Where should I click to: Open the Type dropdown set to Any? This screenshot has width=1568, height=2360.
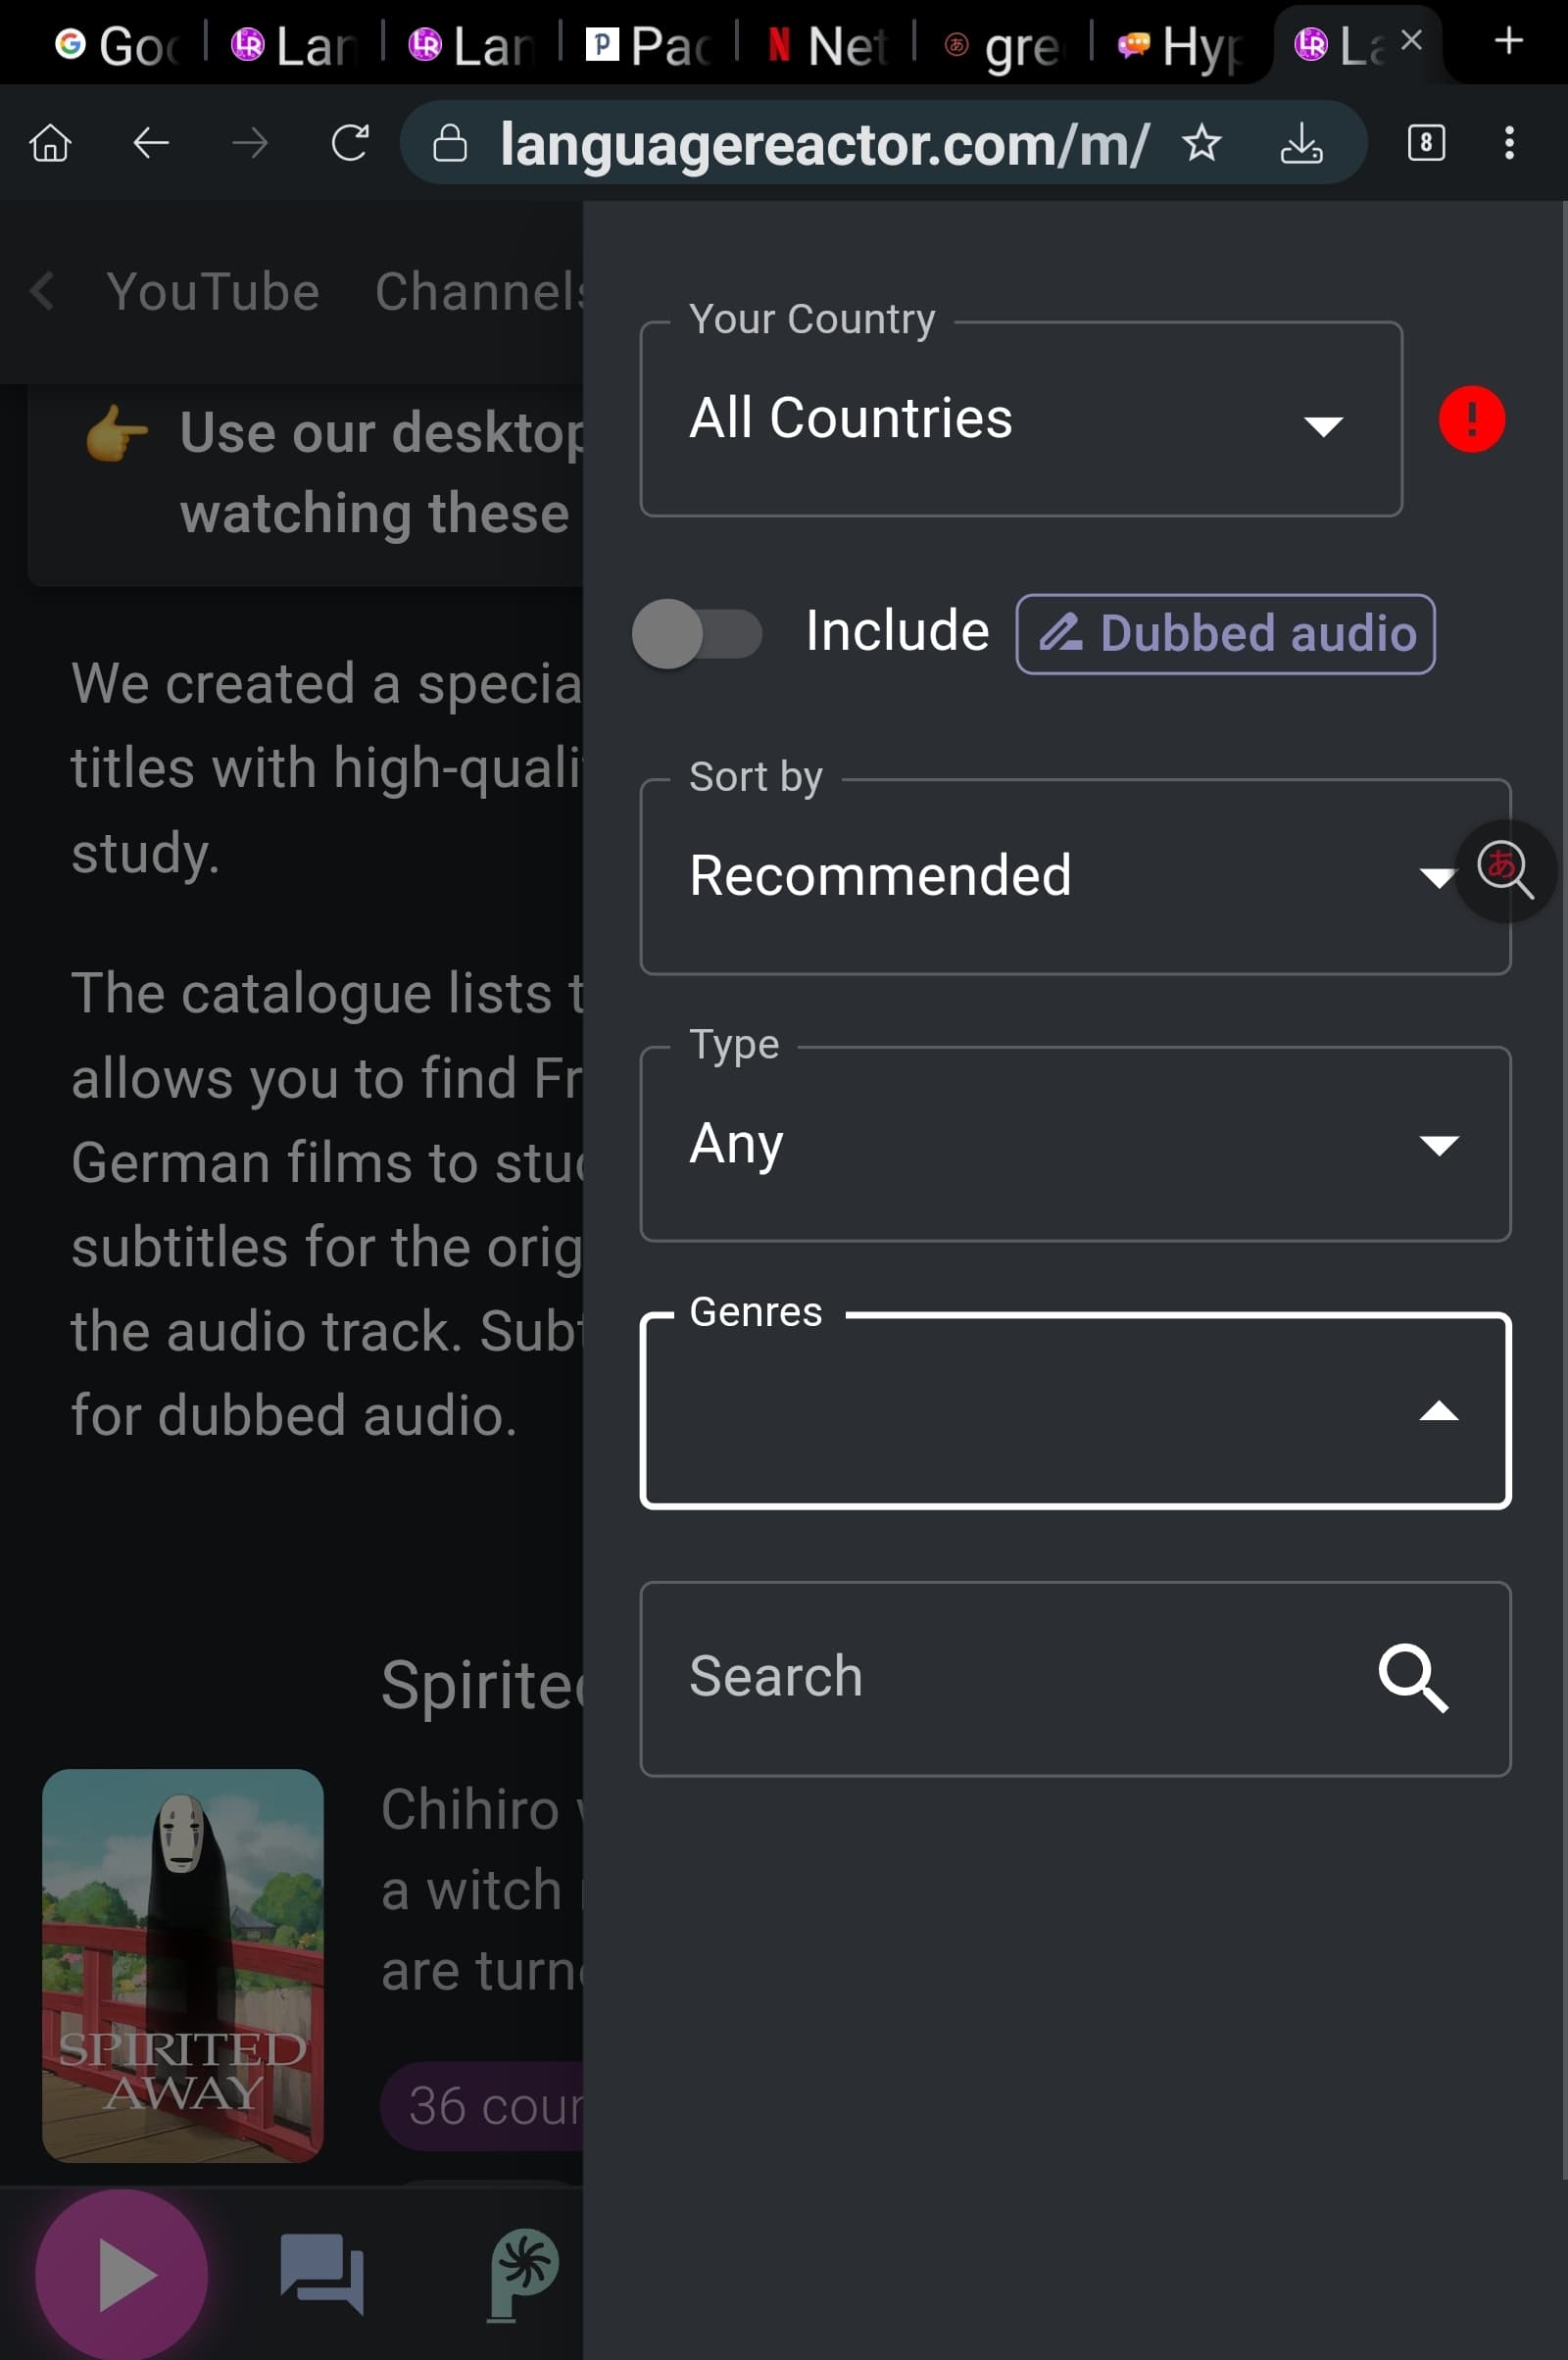click(1075, 1144)
